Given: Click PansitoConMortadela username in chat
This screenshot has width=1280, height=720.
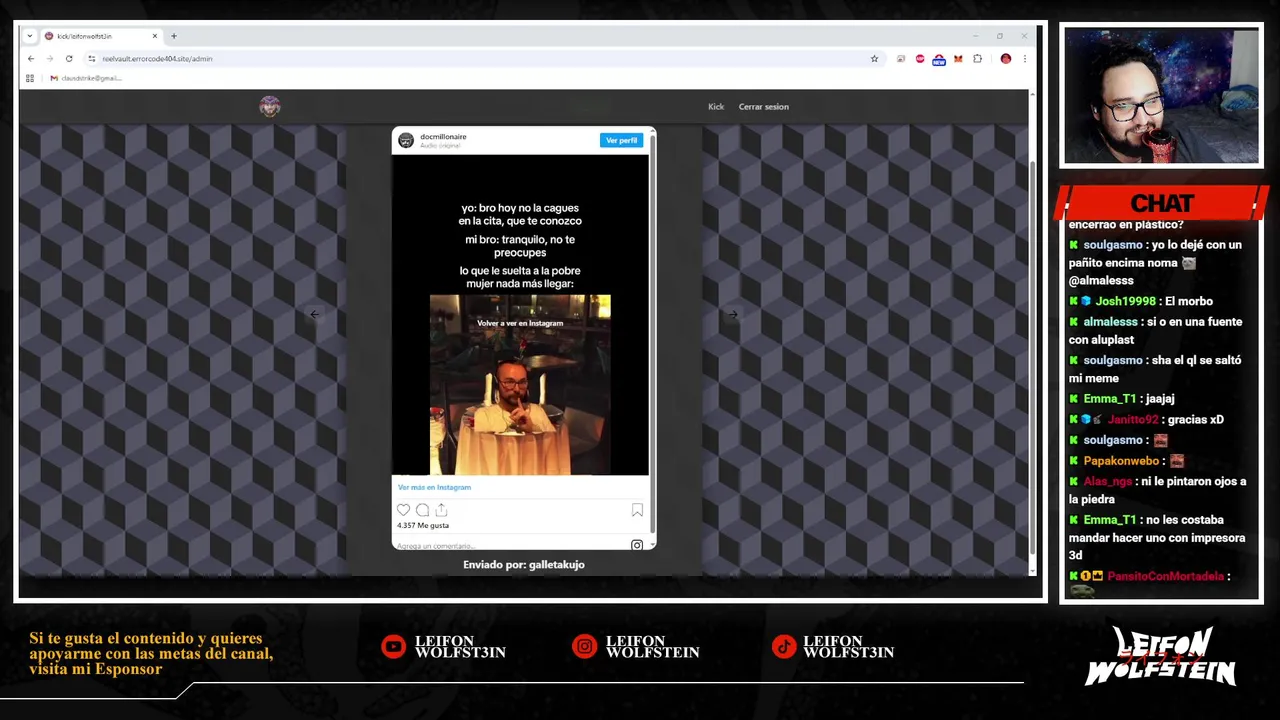Looking at the screenshot, I should [1165, 576].
